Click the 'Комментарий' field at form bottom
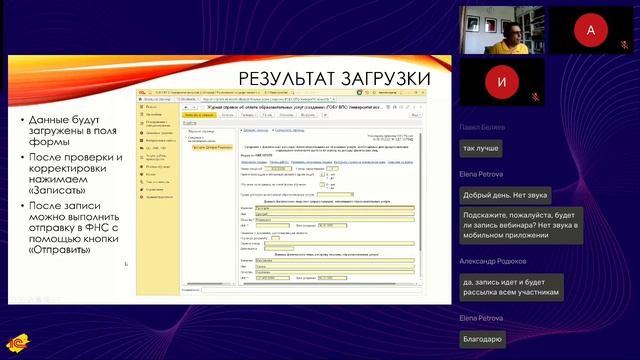The width and height of the screenshot is (640, 360). [x=312, y=290]
